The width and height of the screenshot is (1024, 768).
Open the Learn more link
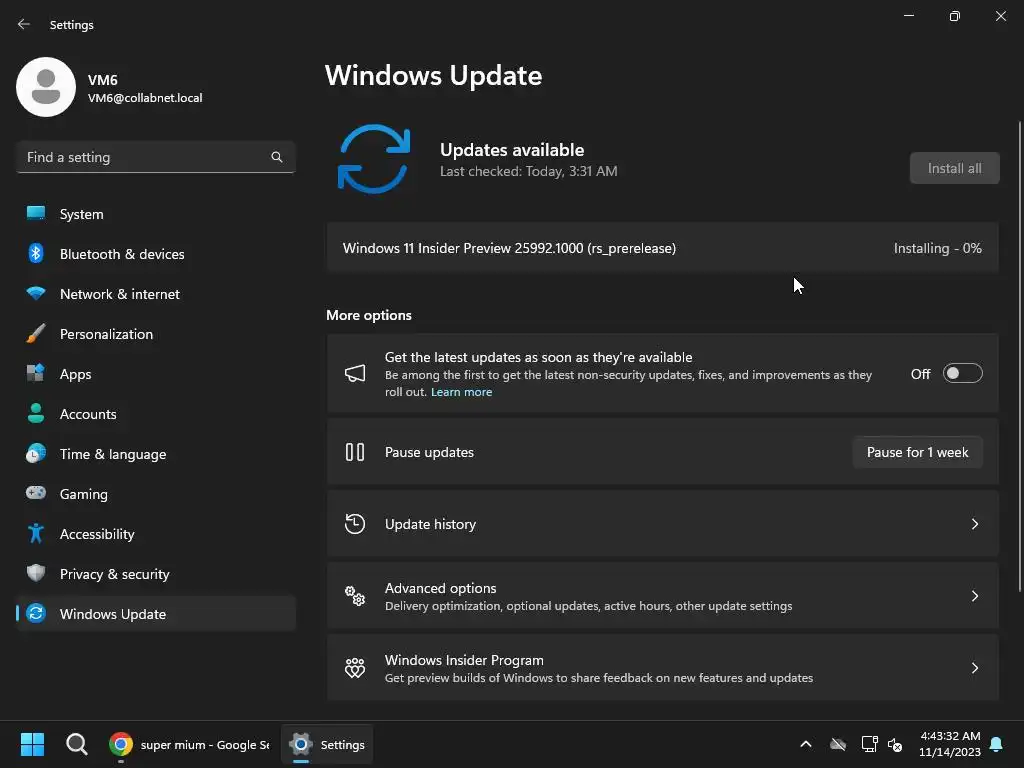[461, 392]
